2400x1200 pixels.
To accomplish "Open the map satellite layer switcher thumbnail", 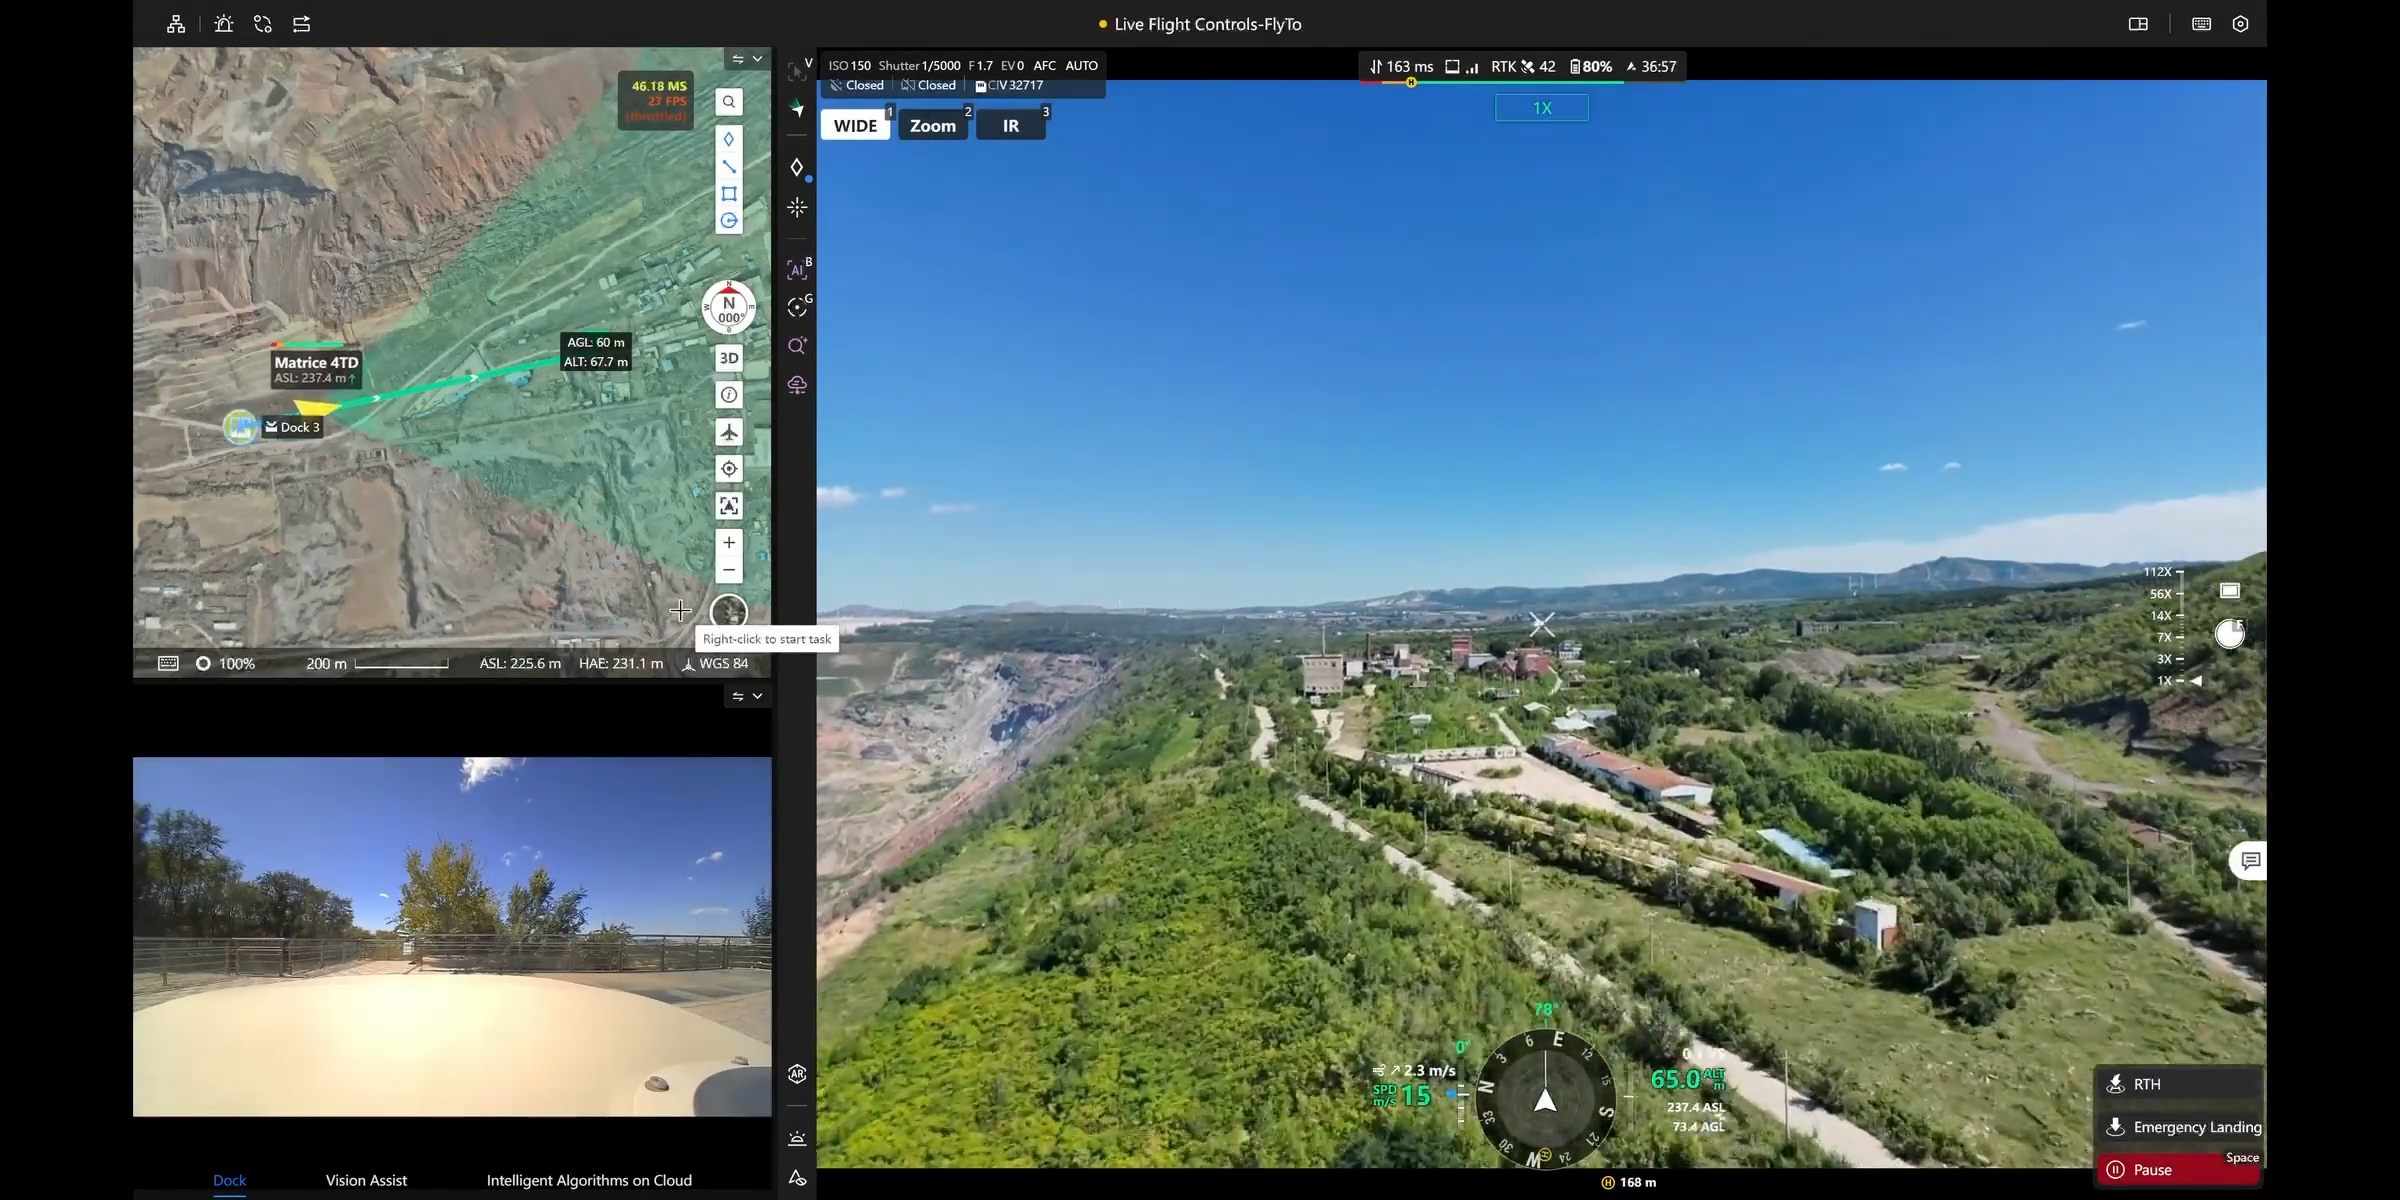I will [x=729, y=612].
